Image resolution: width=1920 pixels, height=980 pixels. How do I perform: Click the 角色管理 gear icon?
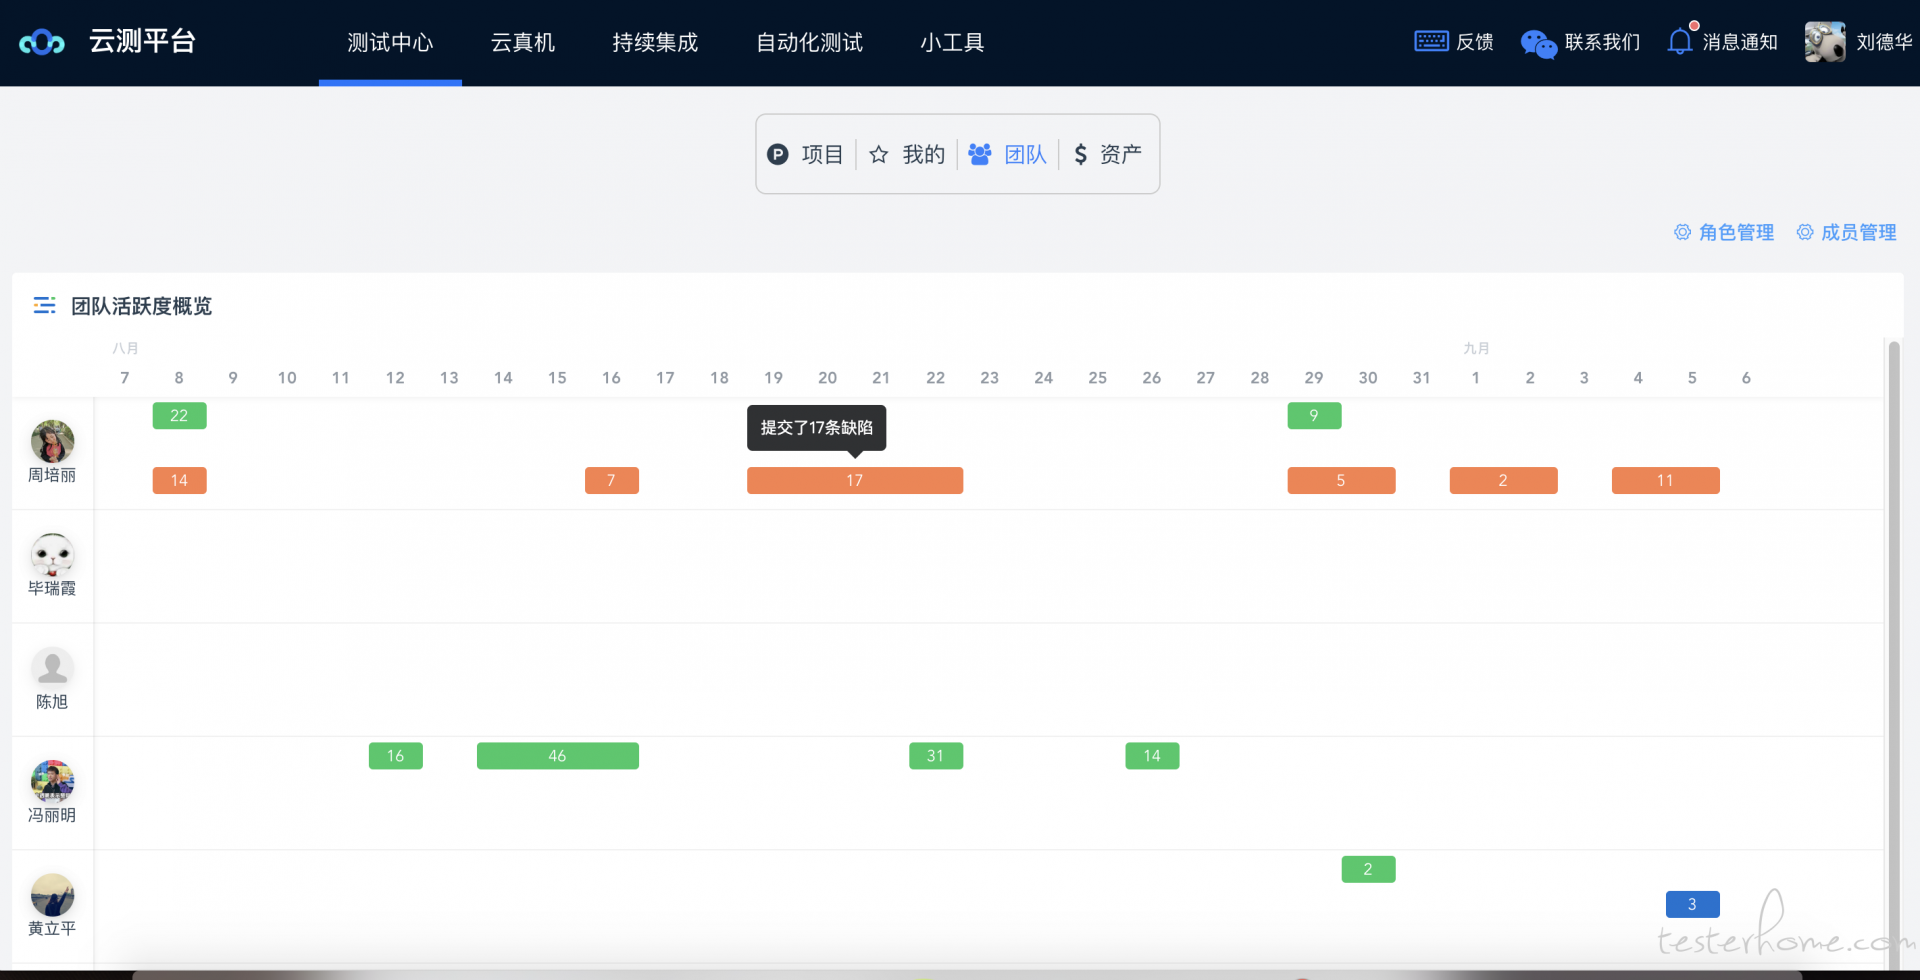(1683, 232)
